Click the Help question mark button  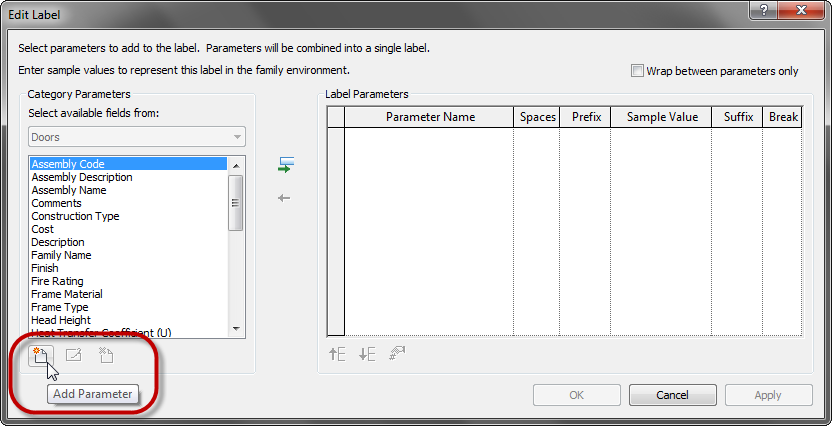tap(766, 10)
